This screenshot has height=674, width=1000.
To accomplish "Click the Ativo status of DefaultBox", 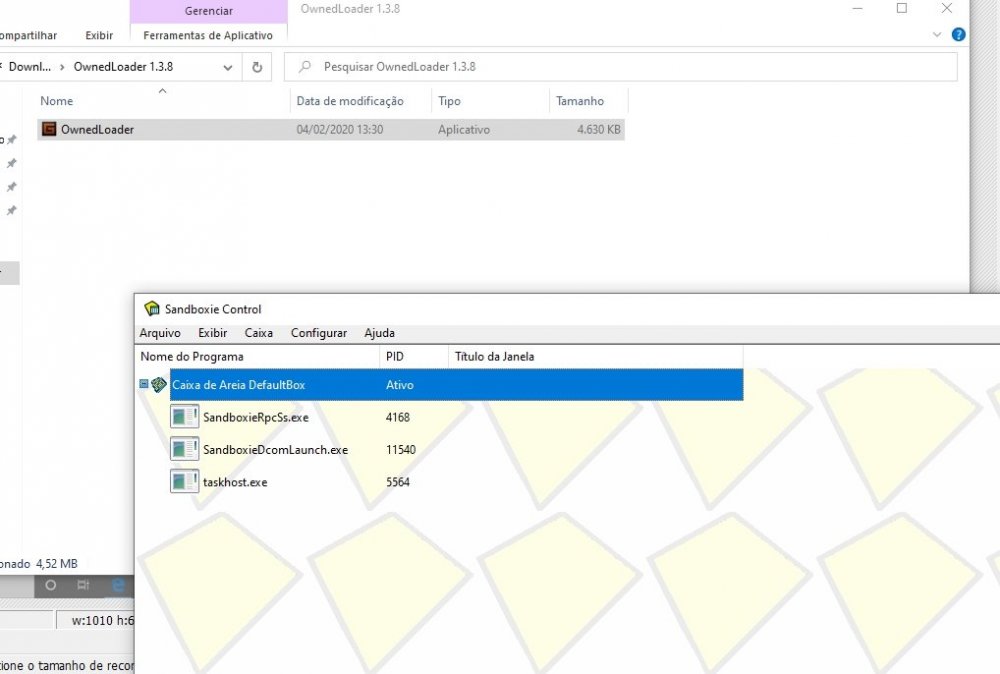I will coord(400,385).
